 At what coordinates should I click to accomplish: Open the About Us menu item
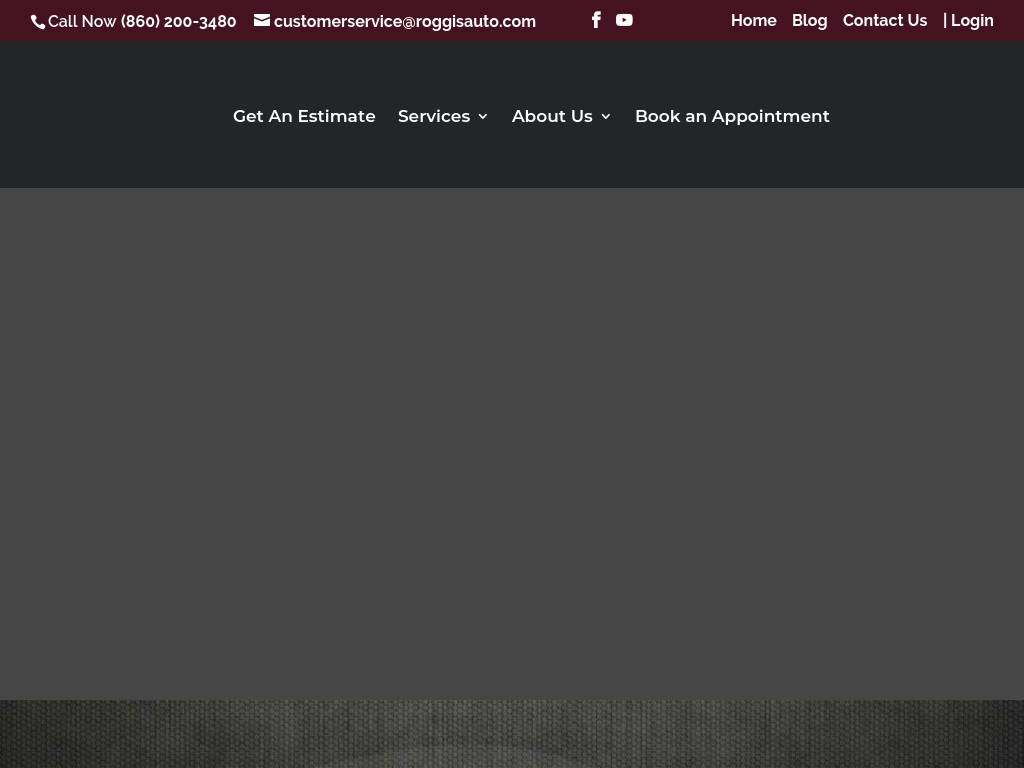[552, 116]
